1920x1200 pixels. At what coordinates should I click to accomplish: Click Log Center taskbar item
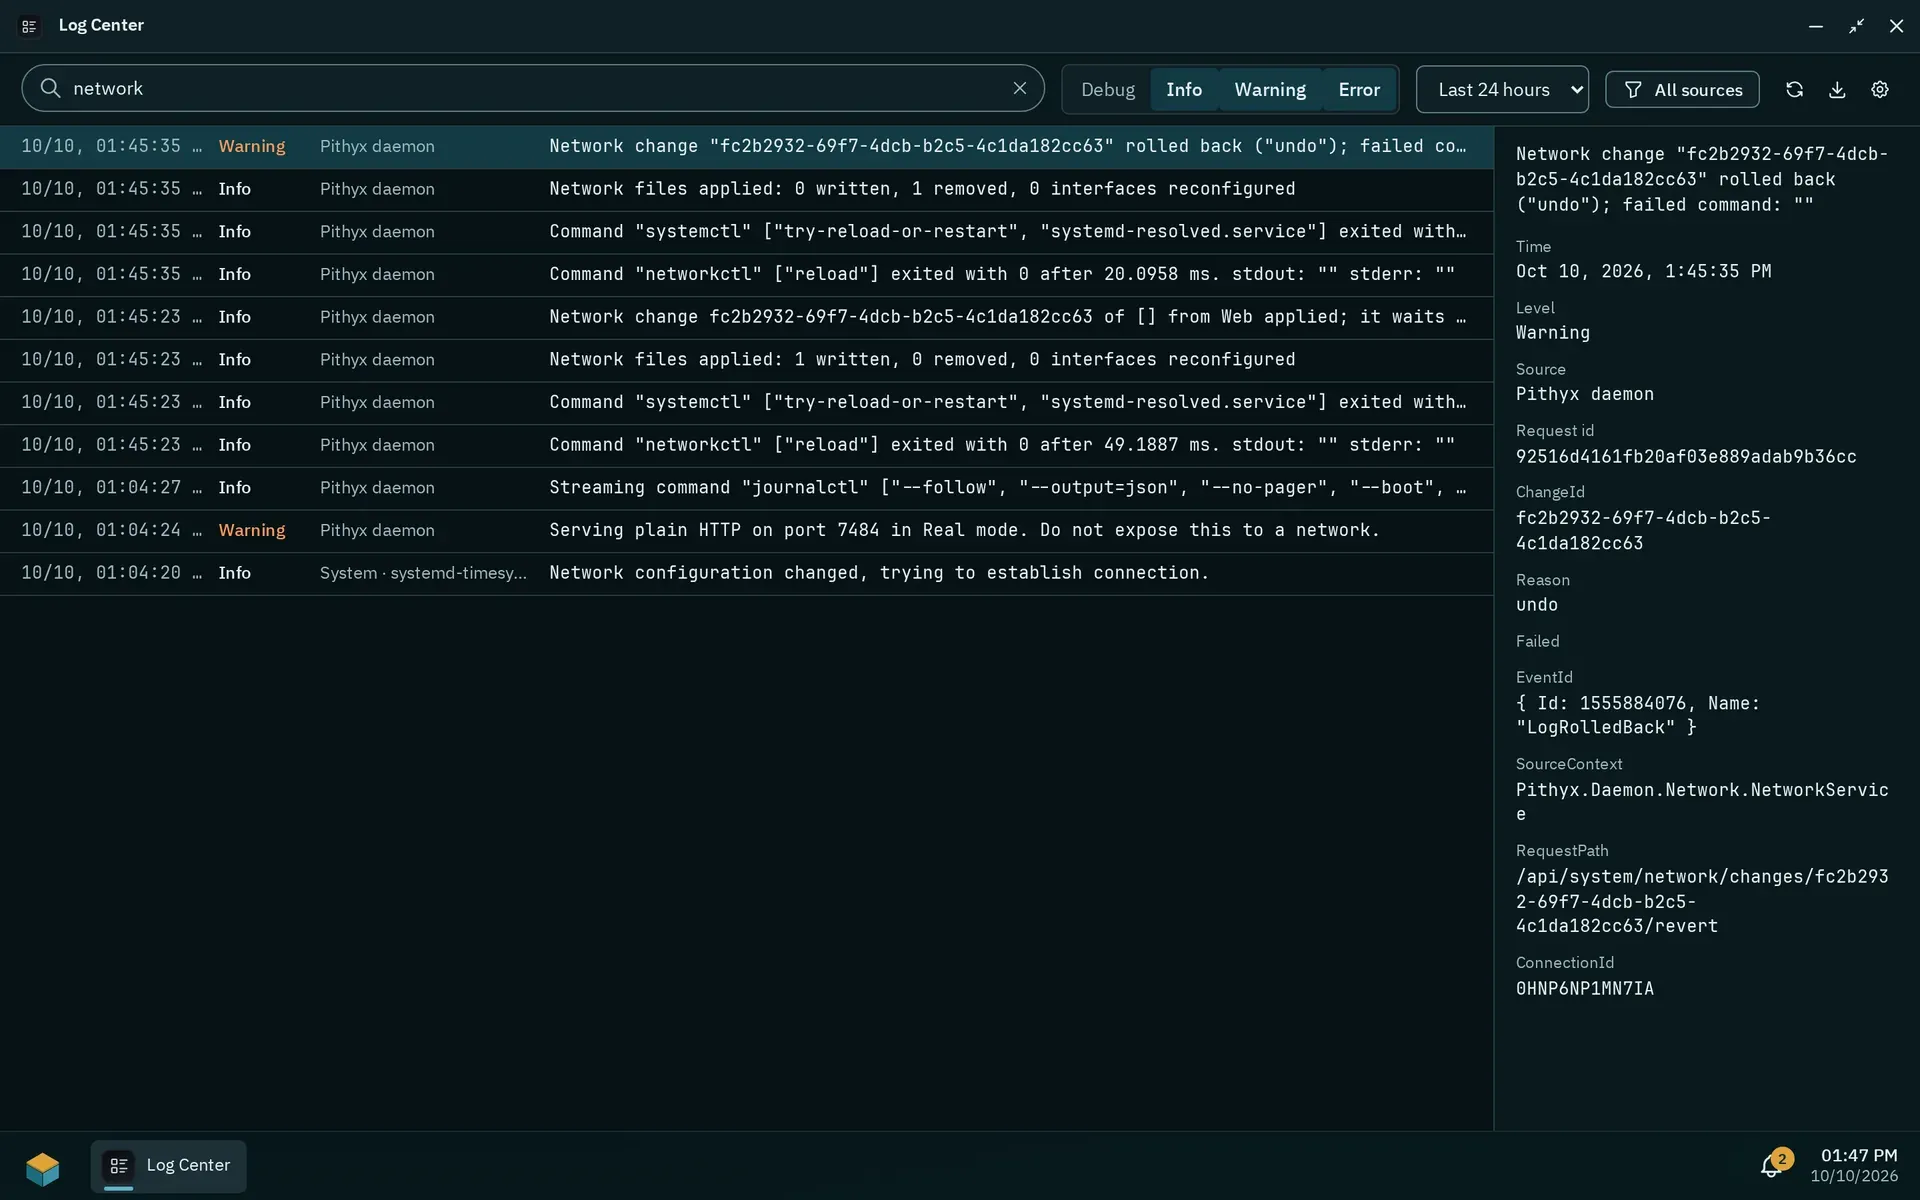(x=168, y=1166)
